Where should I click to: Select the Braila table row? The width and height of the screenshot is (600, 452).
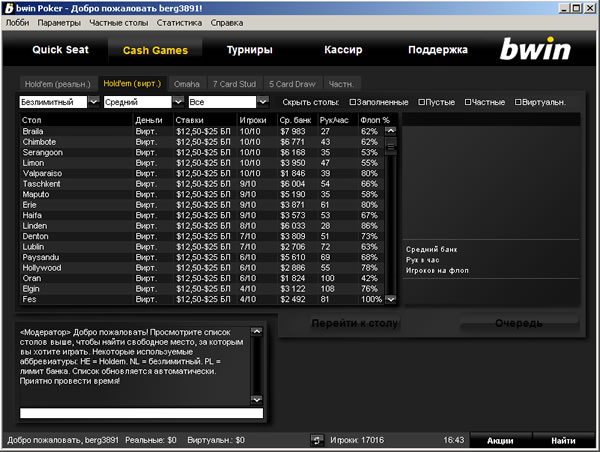click(202, 131)
